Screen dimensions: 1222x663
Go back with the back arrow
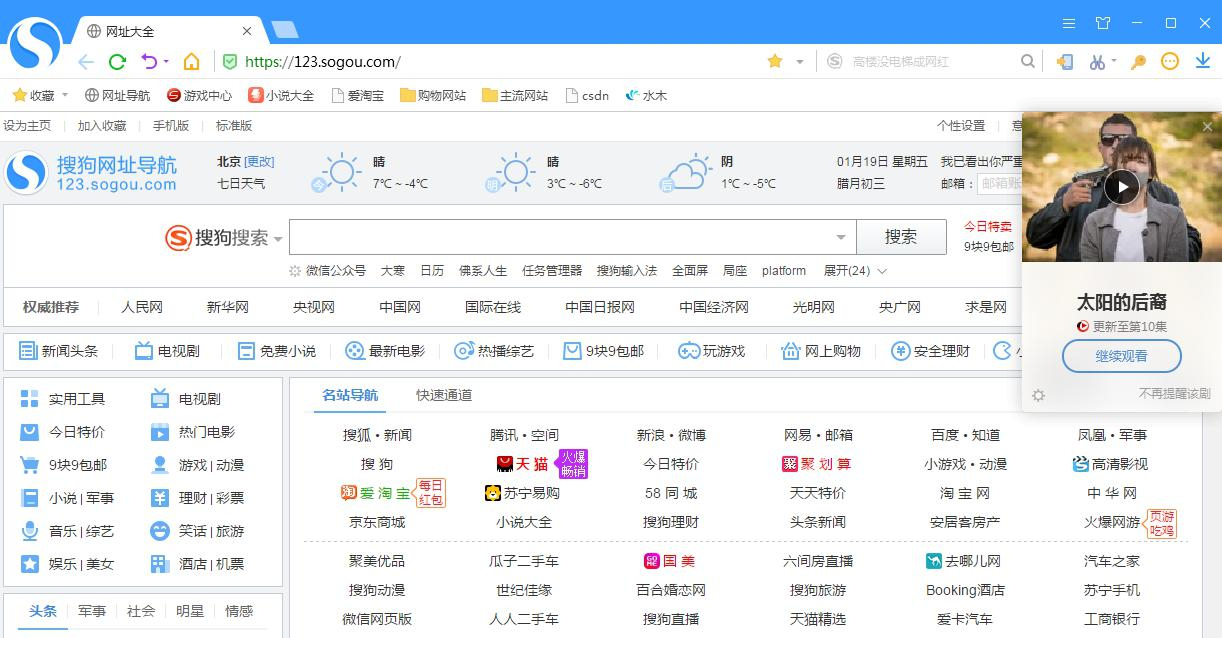tap(86, 62)
